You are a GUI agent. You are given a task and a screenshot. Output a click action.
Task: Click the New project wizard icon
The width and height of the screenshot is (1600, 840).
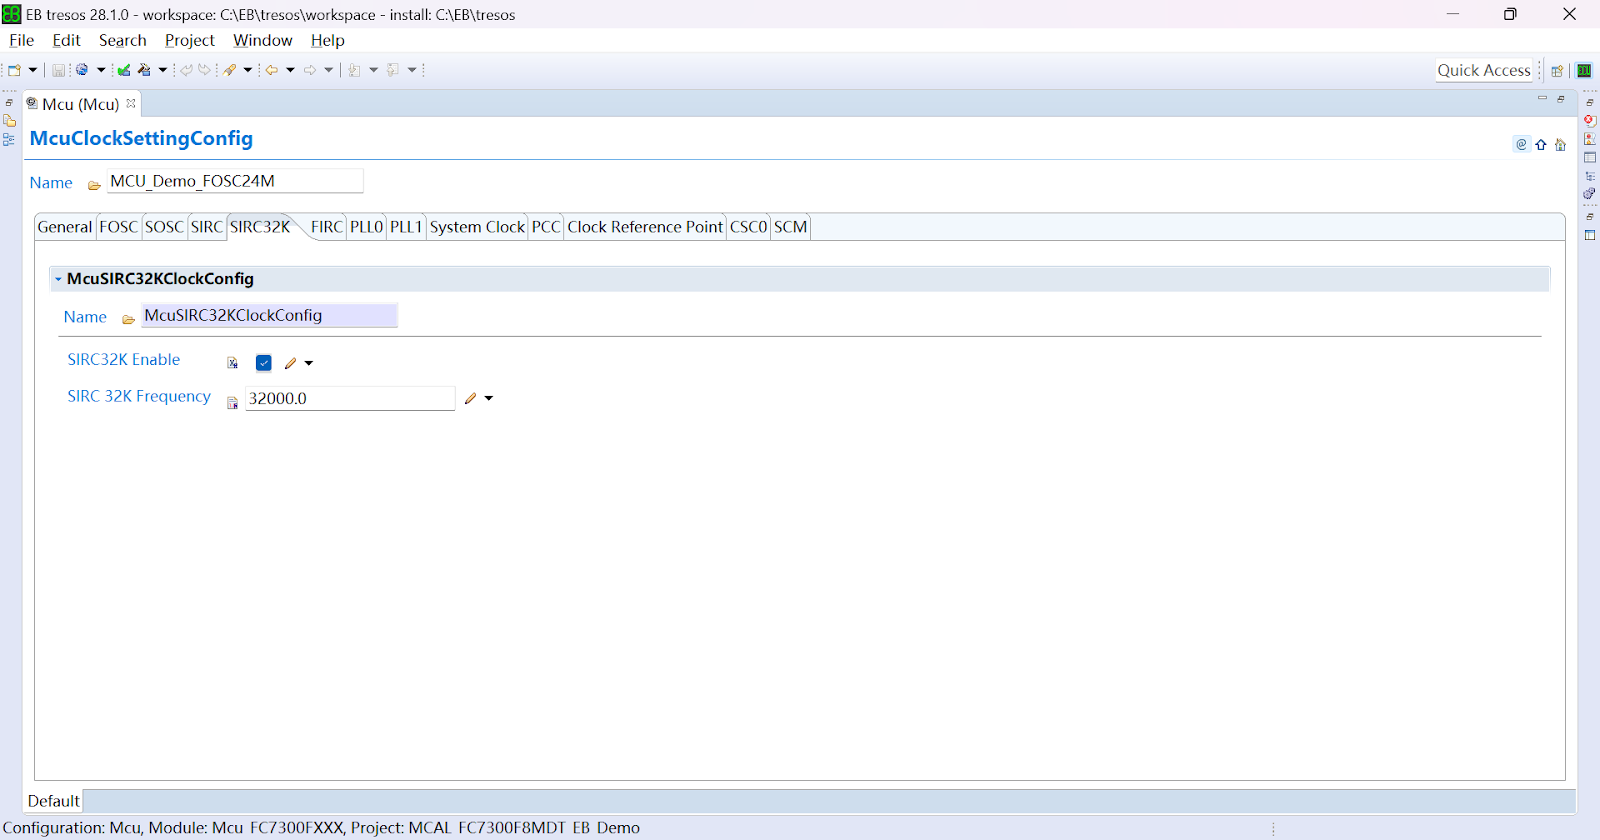[x=14, y=70]
